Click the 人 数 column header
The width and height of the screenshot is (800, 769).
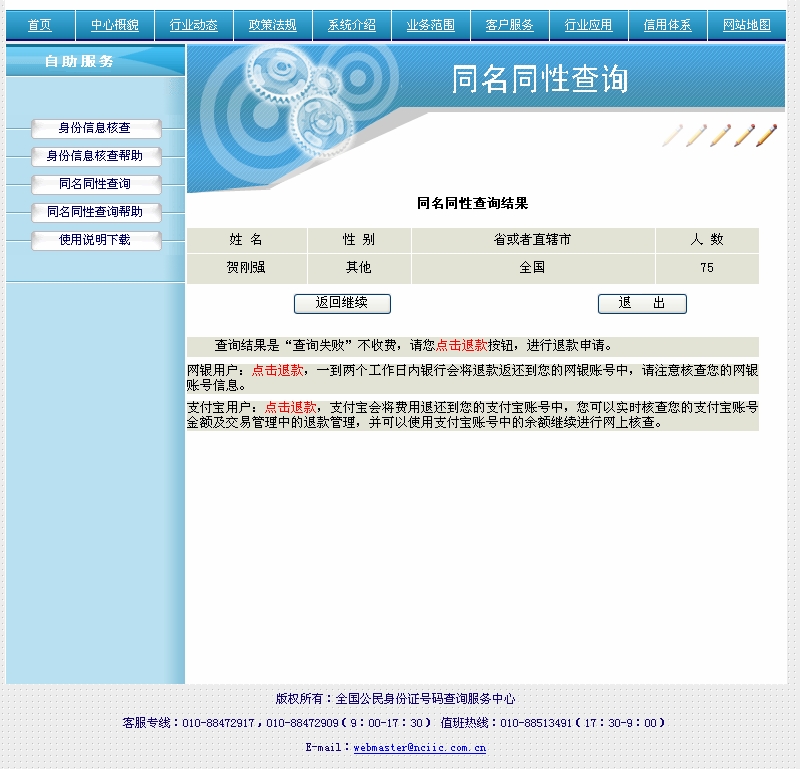coord(707,239)
